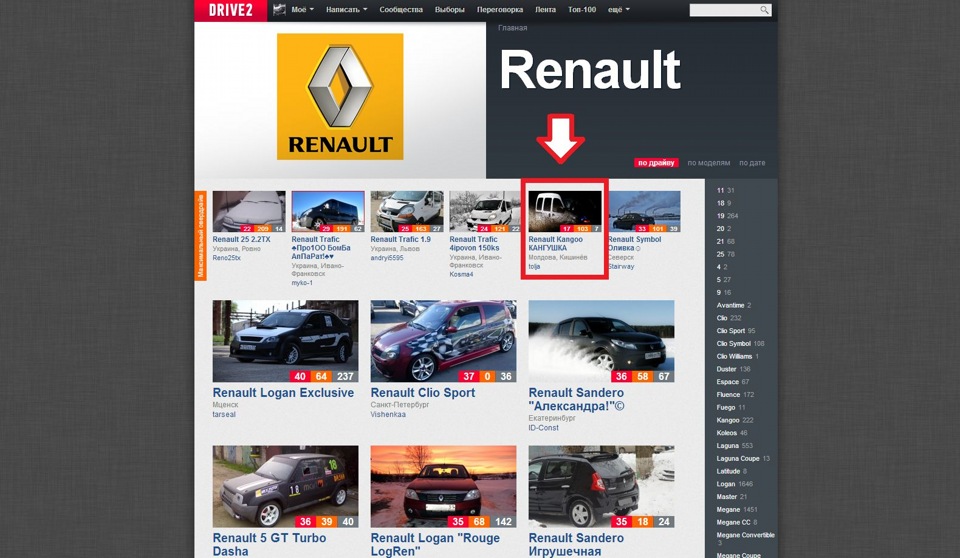Select Kangoo in model list
Image resolution: width=960 pixels, height=558 pixels.
click(x=728, y=420)
